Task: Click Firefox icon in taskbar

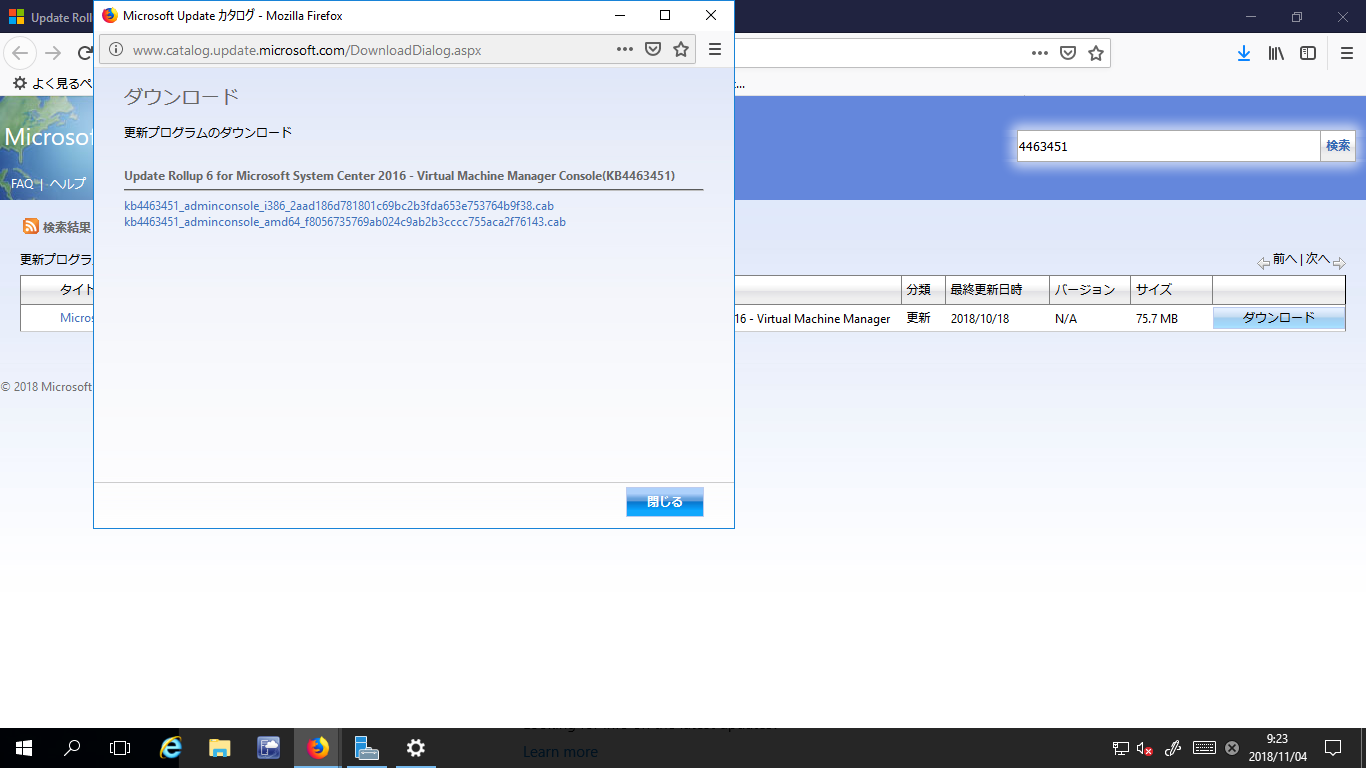Action: click(x=318, y=748)
